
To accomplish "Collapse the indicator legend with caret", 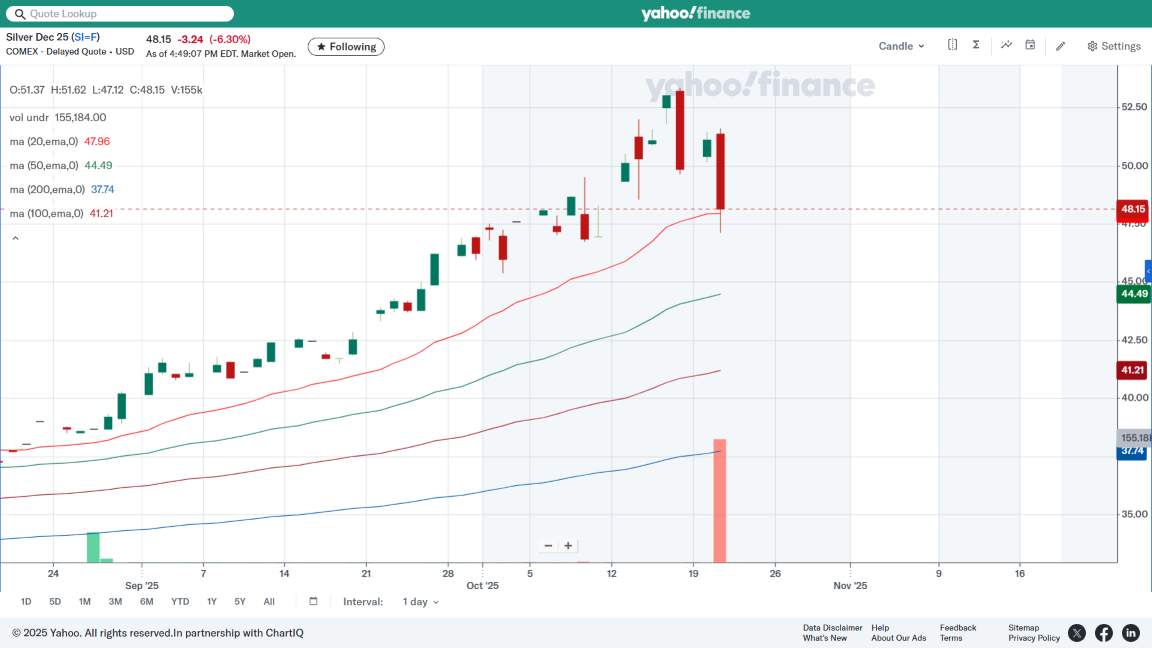I will [15, 238].
